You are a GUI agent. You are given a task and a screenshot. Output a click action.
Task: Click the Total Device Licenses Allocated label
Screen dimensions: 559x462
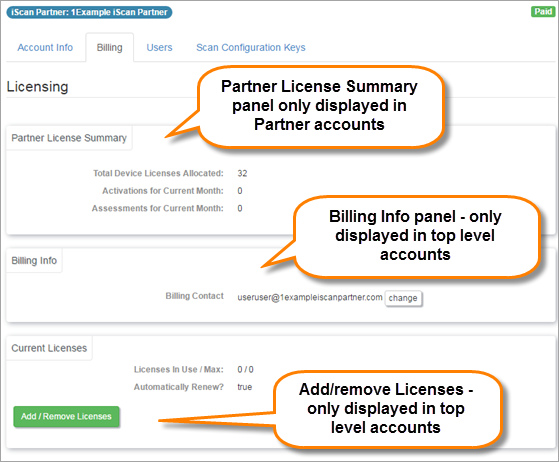click(x=158, y=173)
